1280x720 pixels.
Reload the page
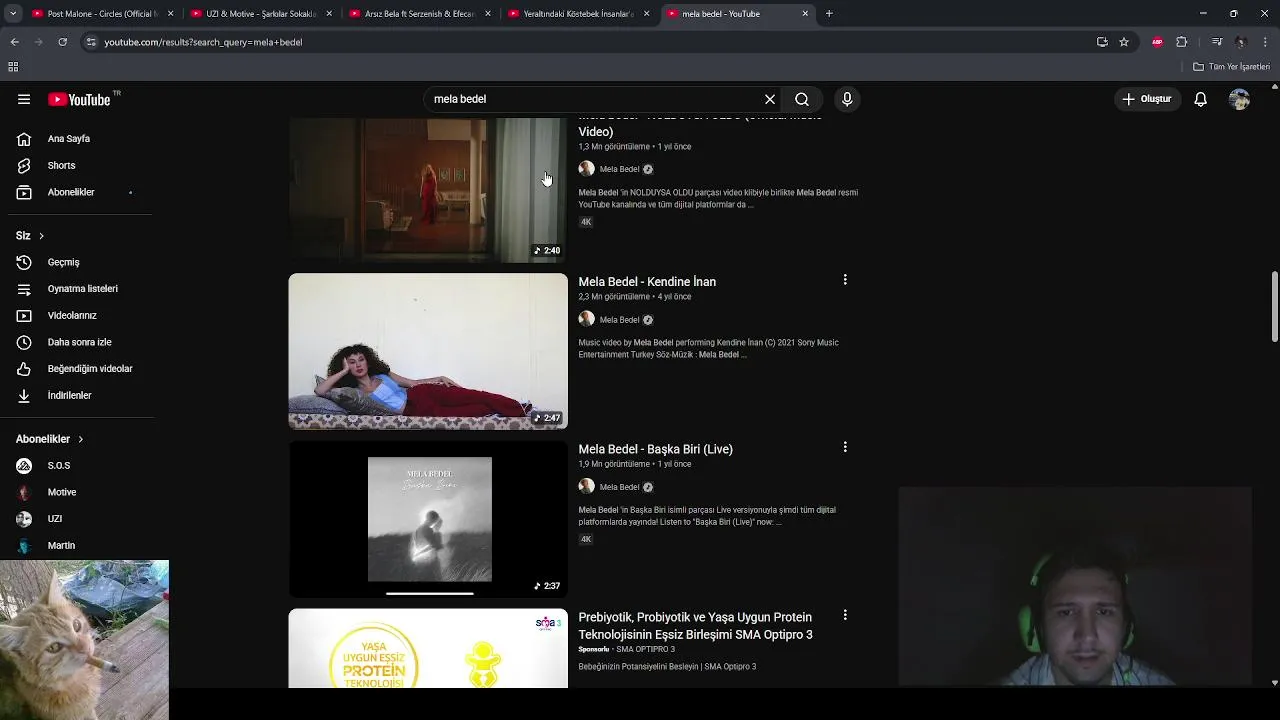62,42
